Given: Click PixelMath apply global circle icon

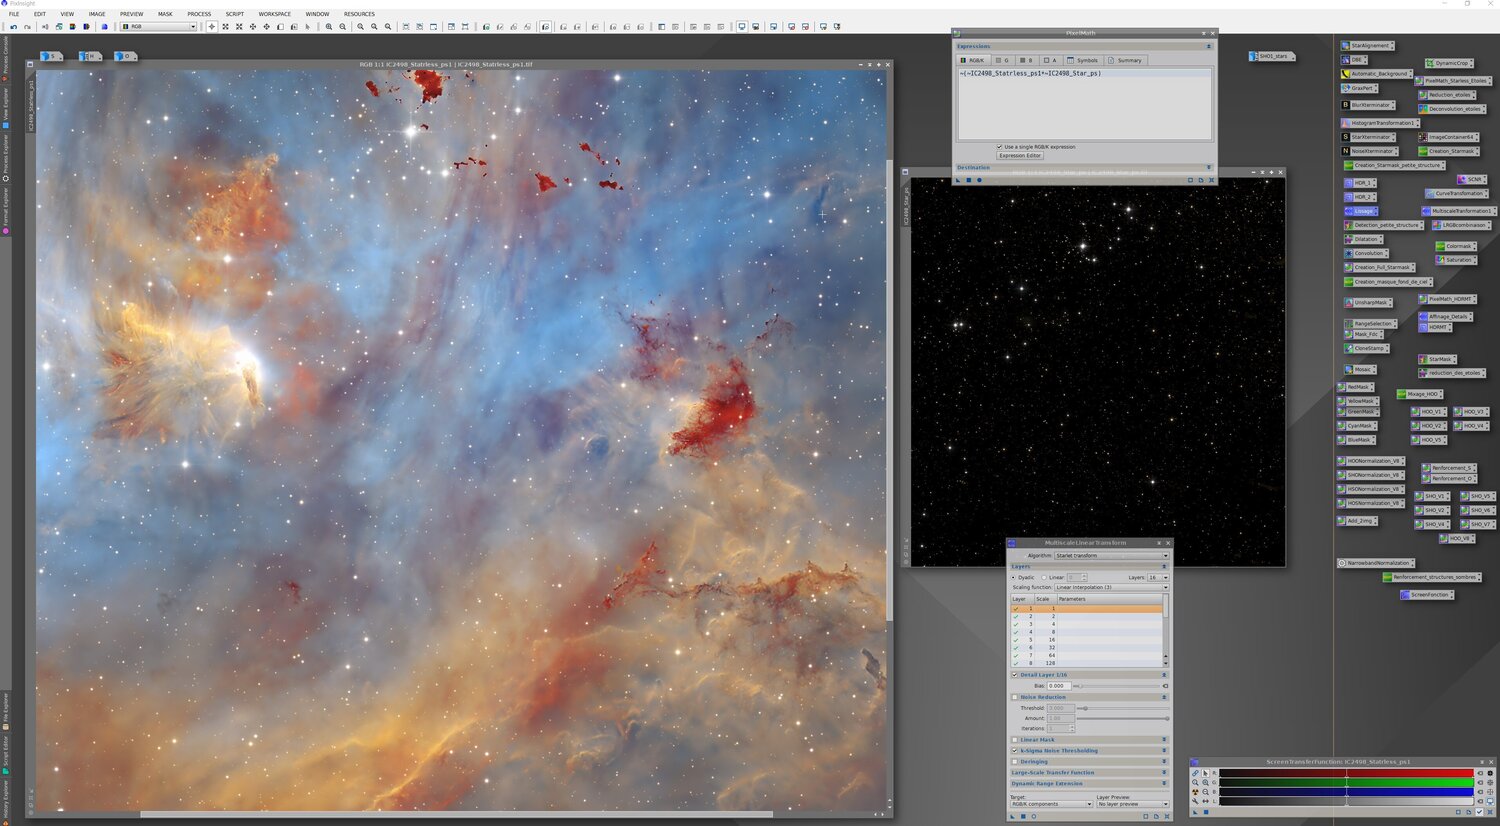Looking at the screenshot, I should pos(979,180).
